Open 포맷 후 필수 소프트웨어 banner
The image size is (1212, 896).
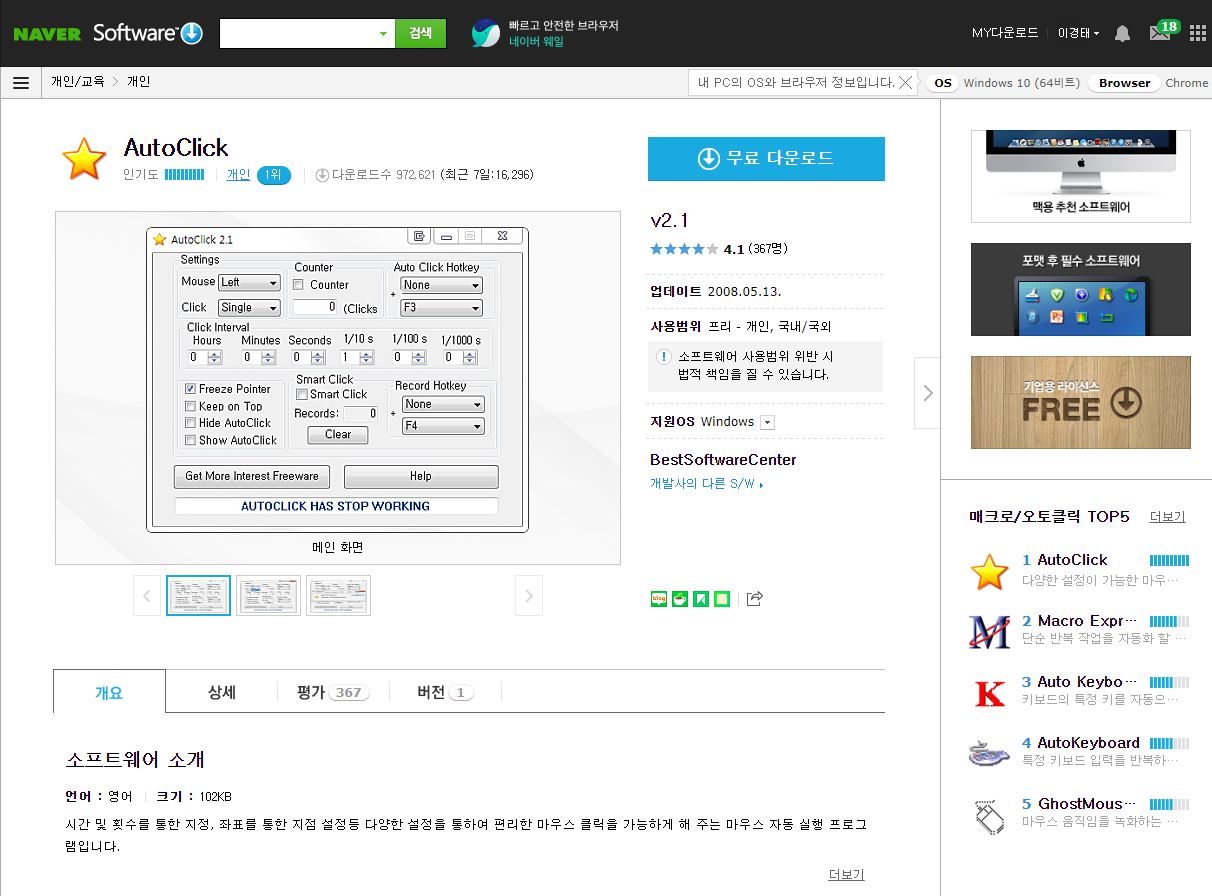pyautogui.click(x=1081, y=290)
